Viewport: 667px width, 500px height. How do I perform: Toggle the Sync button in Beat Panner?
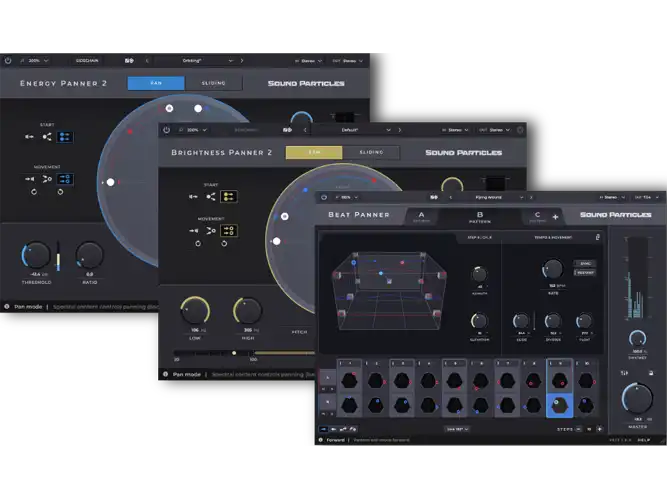(x=585, y=263)
